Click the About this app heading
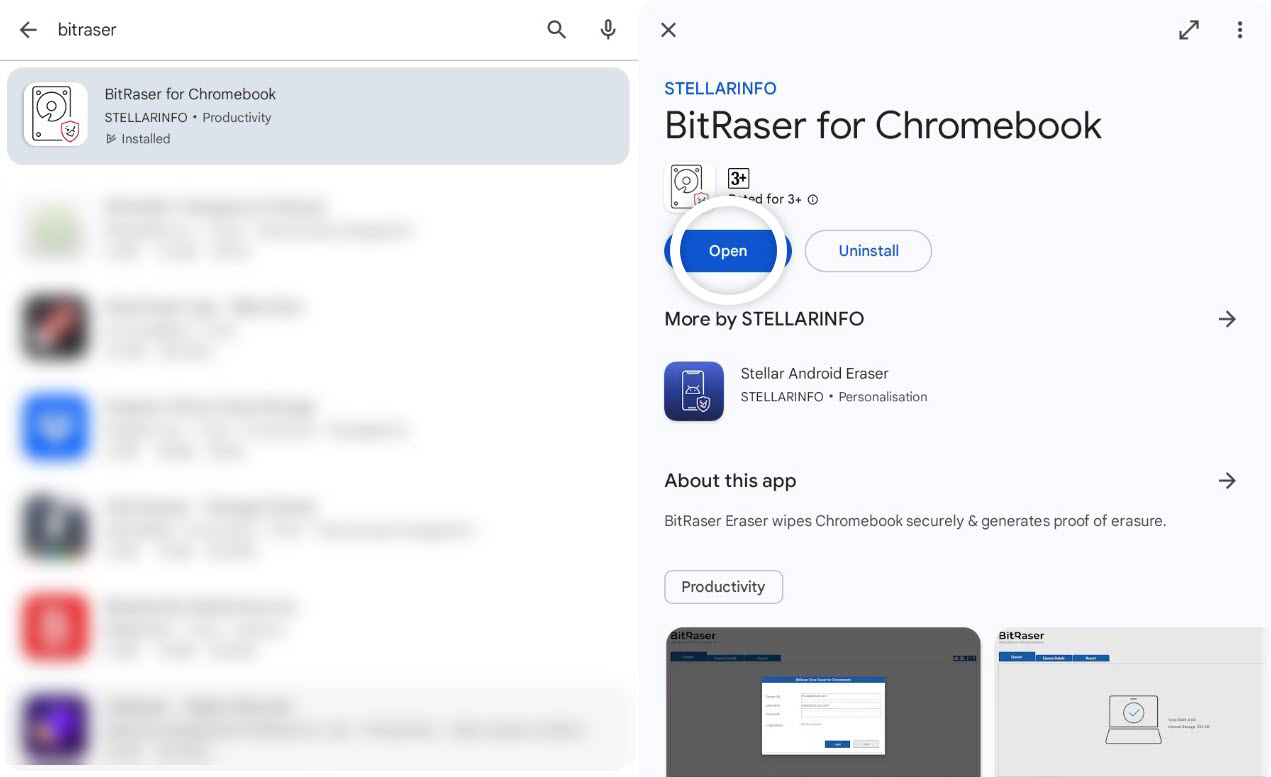The width and height of the screenshot is (1271, 777). click(x=730, y=481)
